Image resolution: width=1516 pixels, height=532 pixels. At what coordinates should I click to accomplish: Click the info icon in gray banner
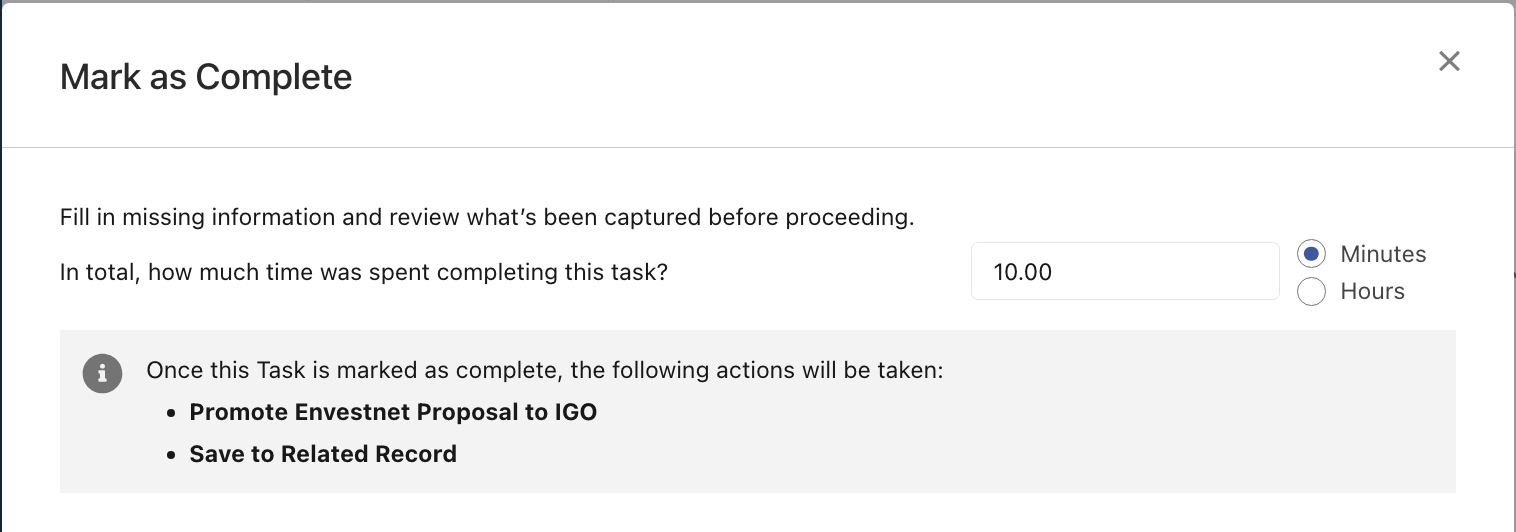(101, 374)
